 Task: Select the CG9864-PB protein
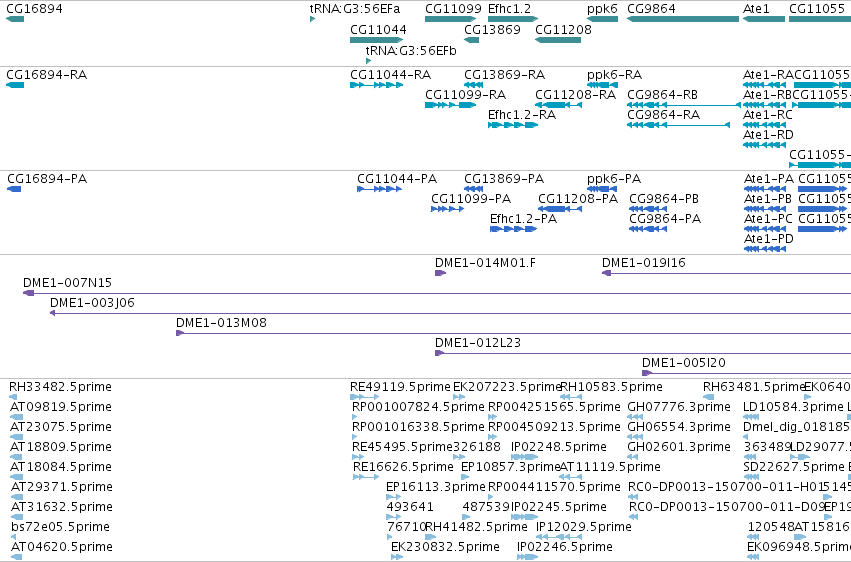point(648,209)
